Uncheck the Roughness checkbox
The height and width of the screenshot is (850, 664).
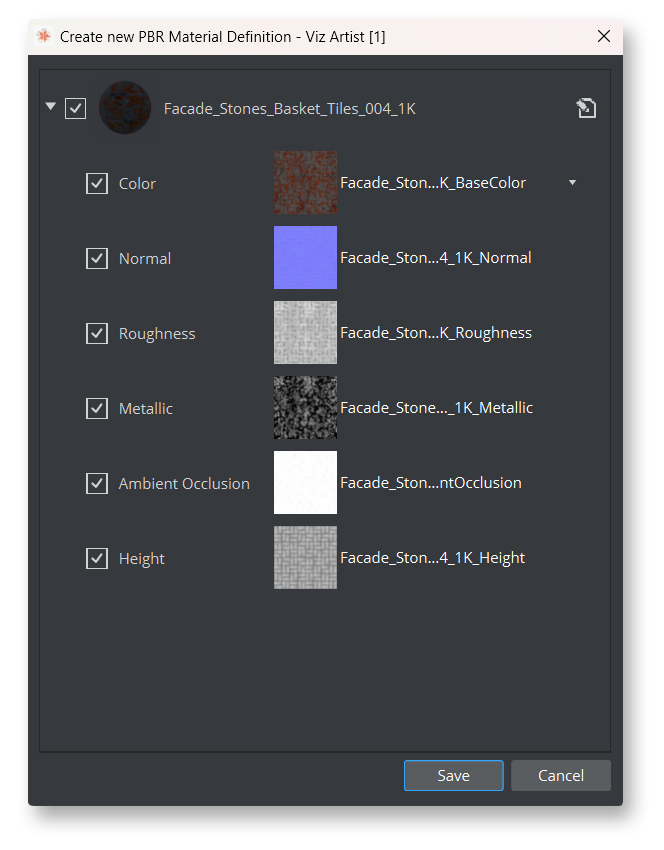[x=97, y=333]
